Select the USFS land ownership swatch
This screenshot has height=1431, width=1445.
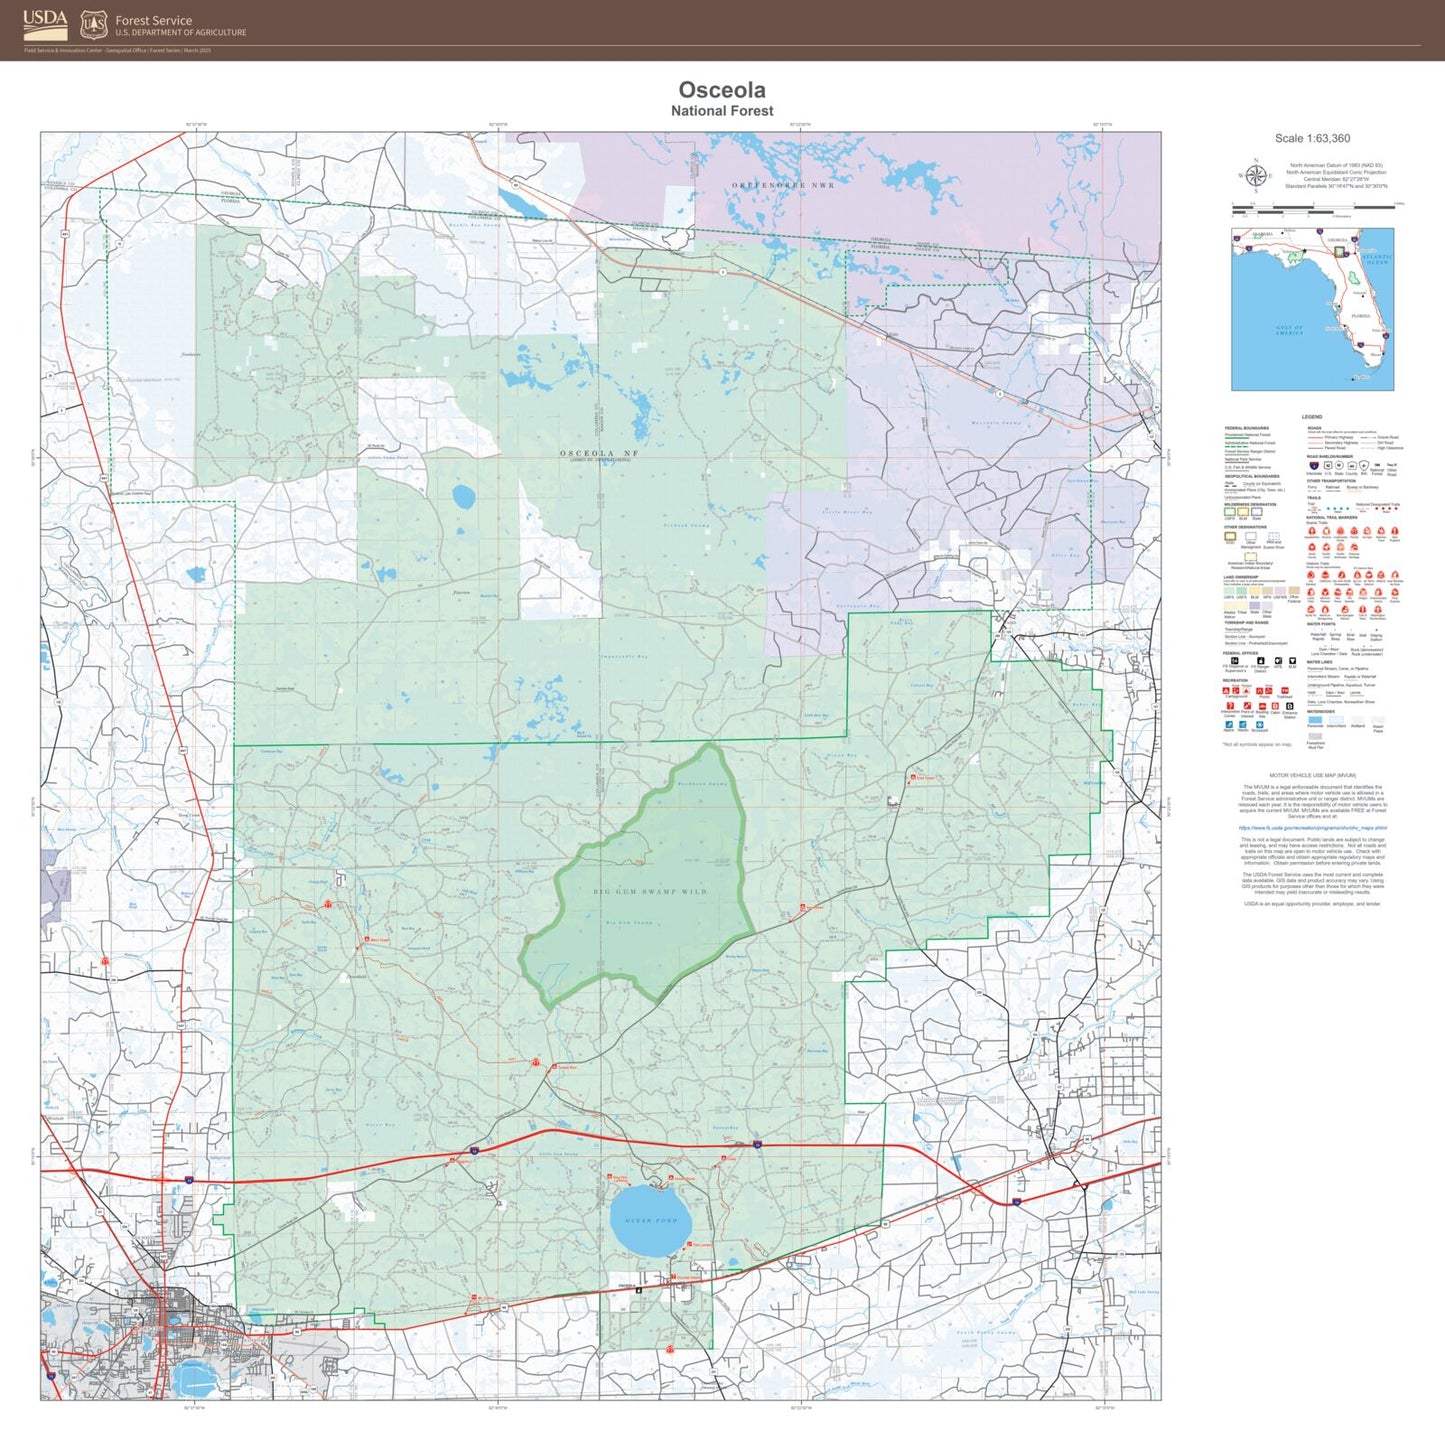tap(1229, 590)
